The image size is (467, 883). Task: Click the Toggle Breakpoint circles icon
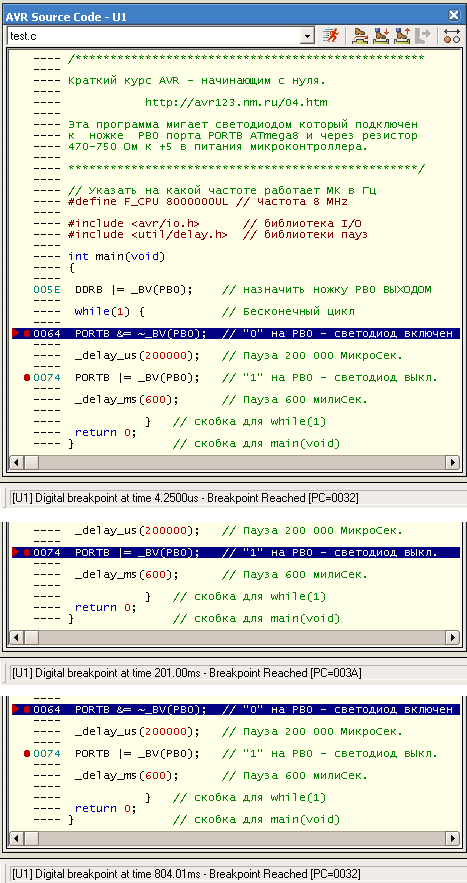[x=452, y=36]
